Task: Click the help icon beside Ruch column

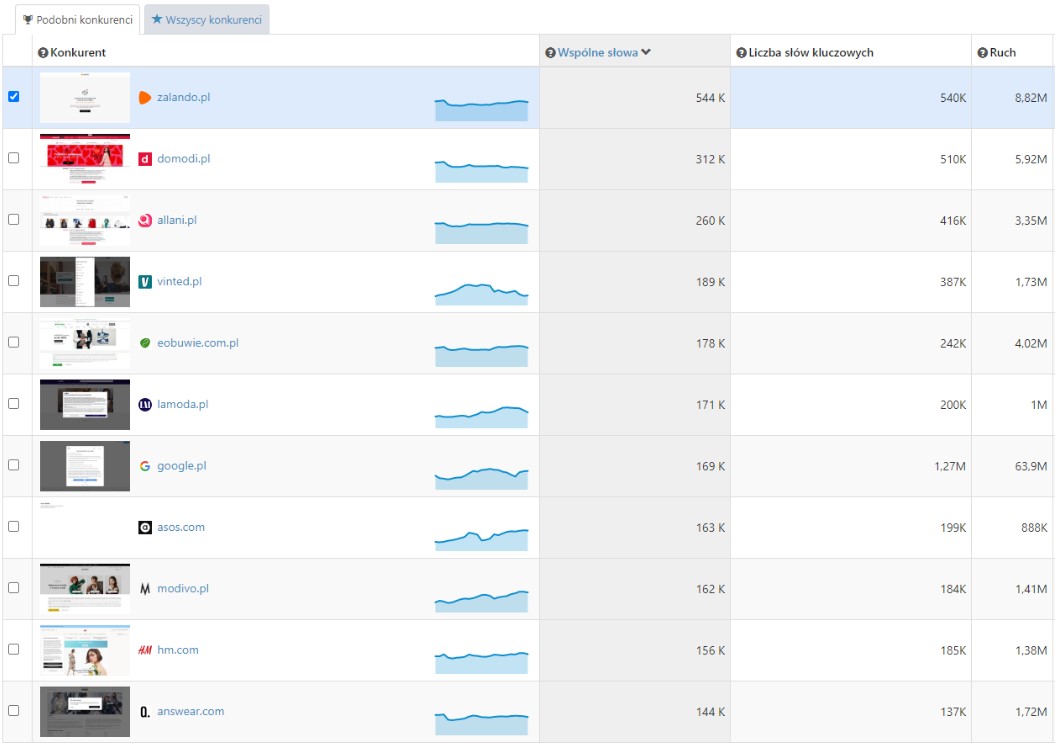Action: (982, 53)
